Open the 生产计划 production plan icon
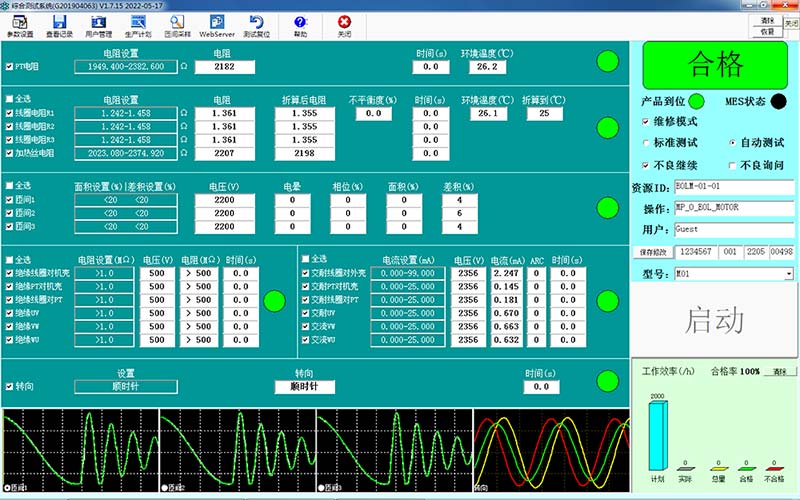Screen dimensions: 800x500 pos(137,24)
